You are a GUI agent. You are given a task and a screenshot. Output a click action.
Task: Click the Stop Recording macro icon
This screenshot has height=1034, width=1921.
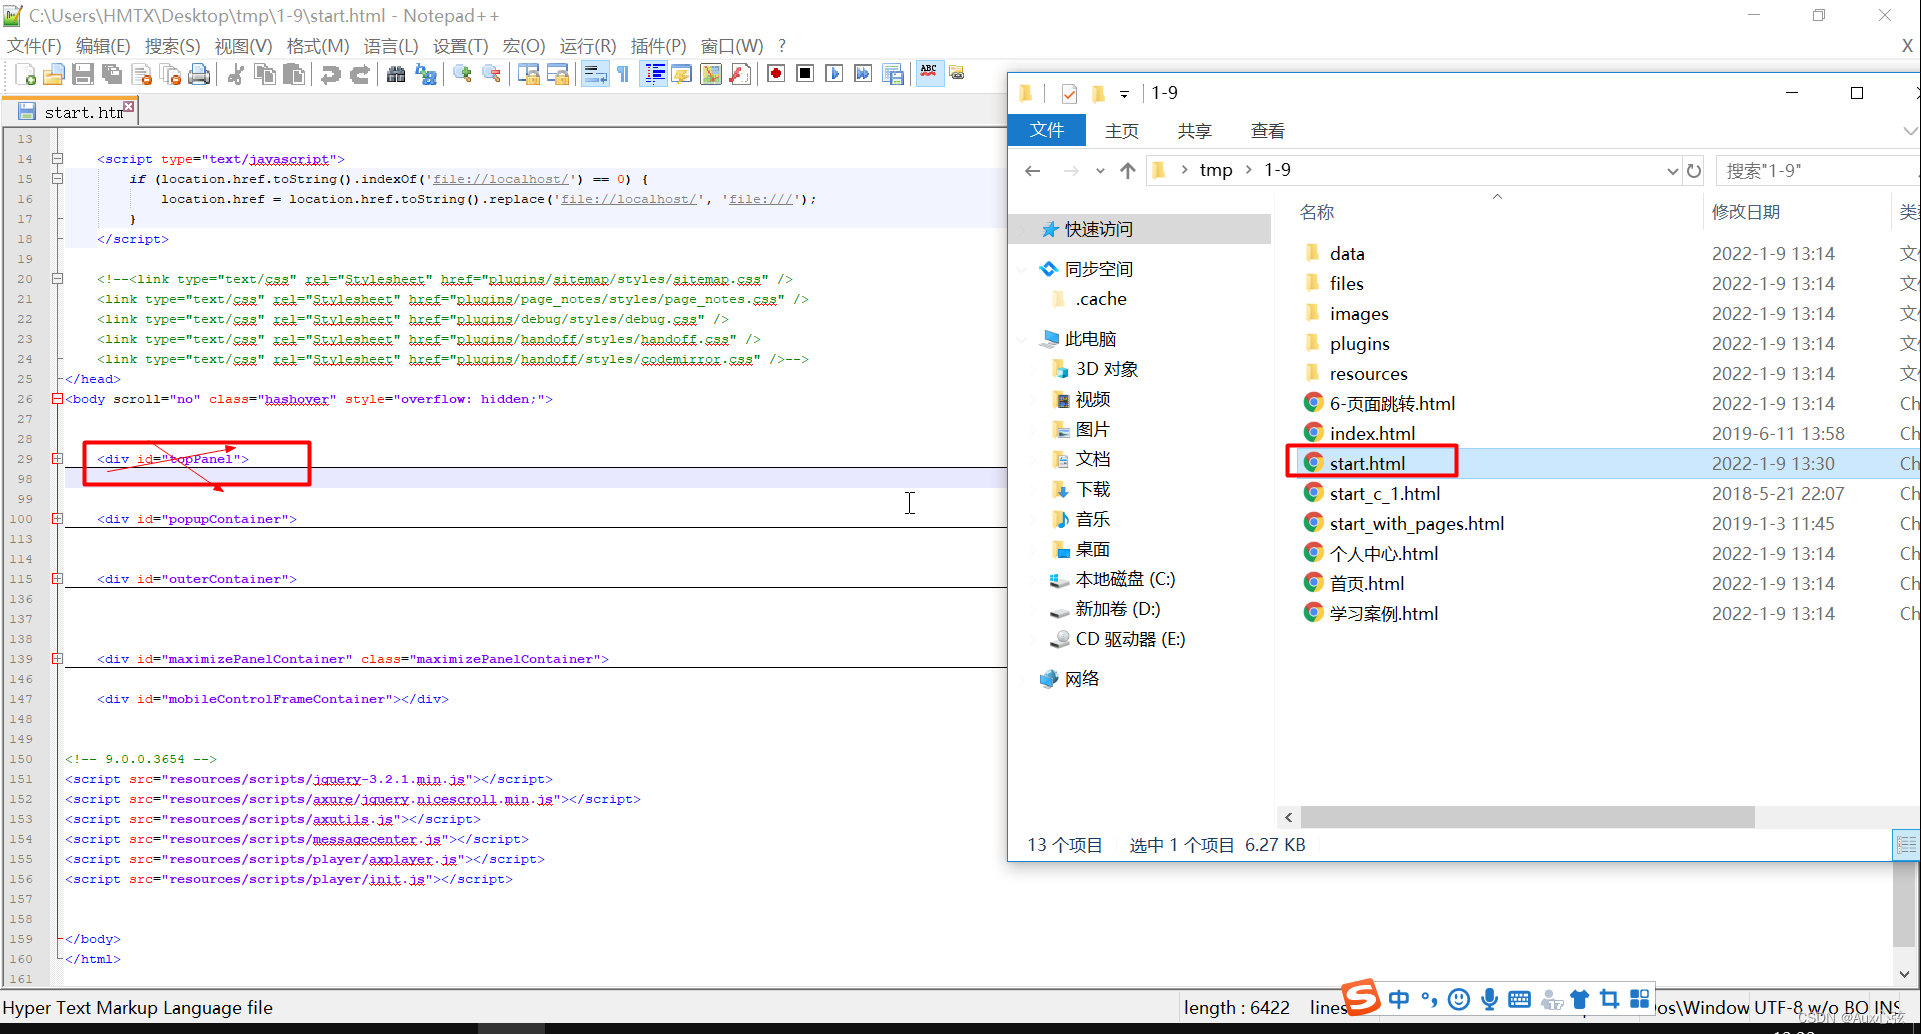pos(805,74)
